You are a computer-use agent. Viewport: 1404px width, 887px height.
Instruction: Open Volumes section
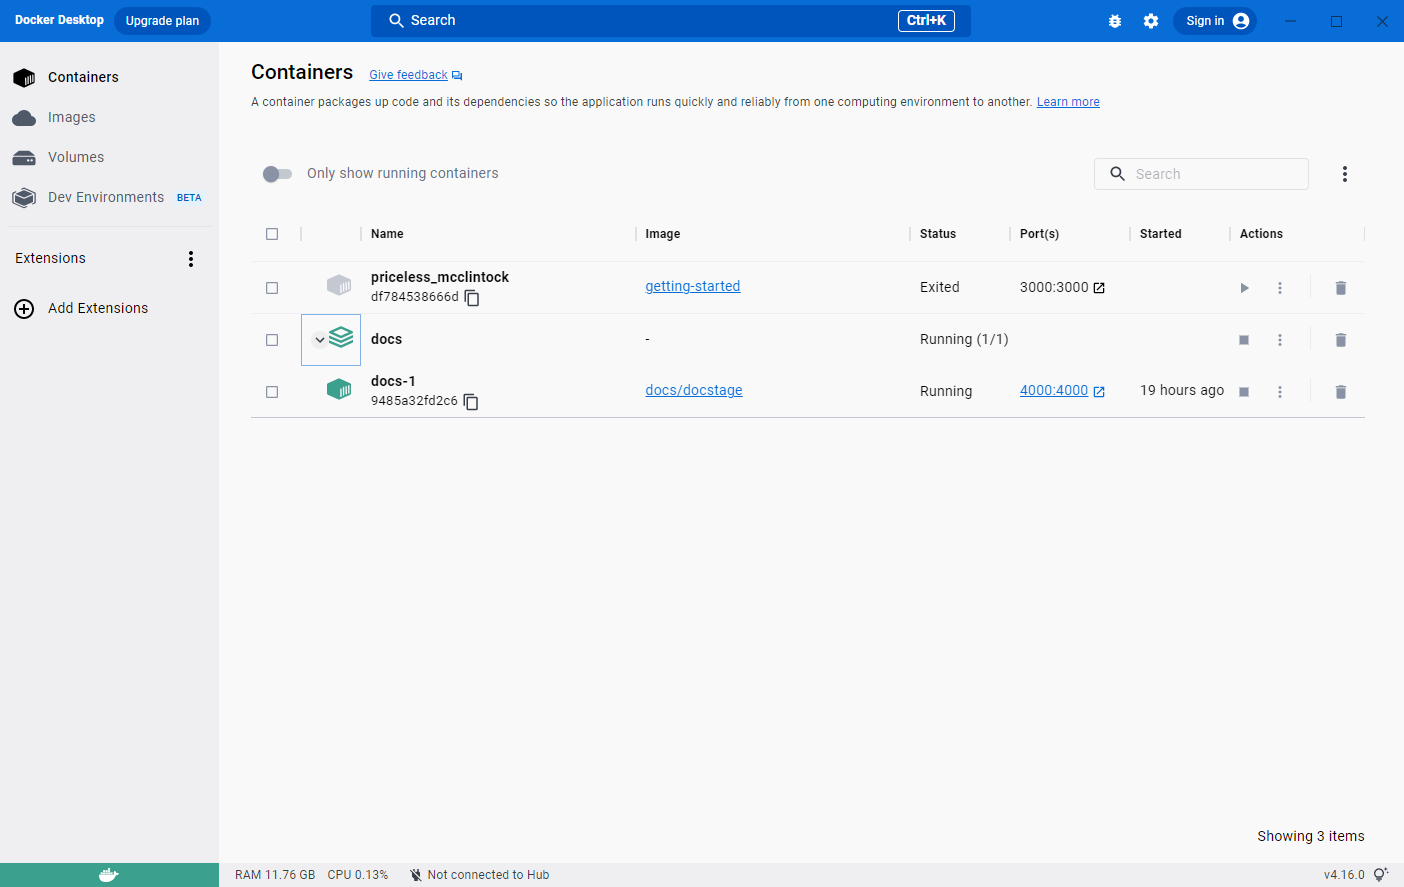[76, 157]
